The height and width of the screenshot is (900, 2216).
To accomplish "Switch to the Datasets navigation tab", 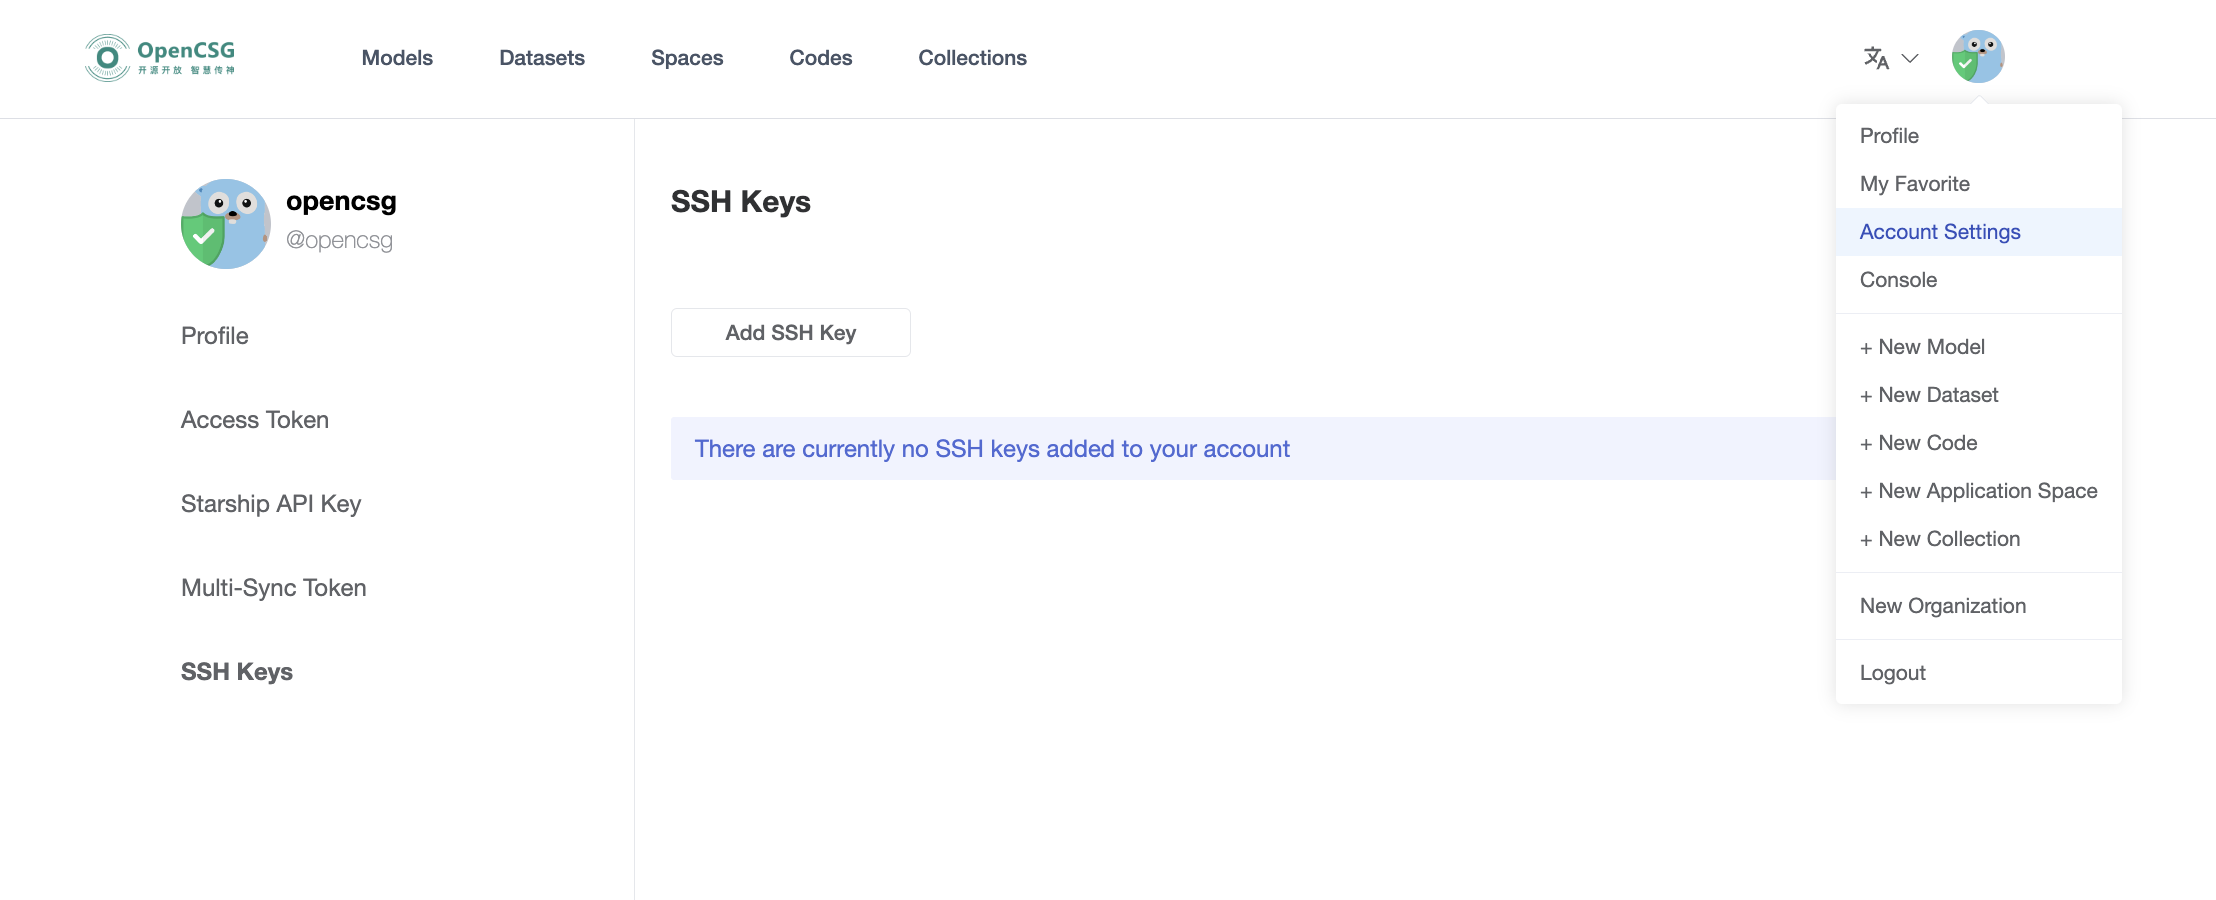I will [541, 57].
